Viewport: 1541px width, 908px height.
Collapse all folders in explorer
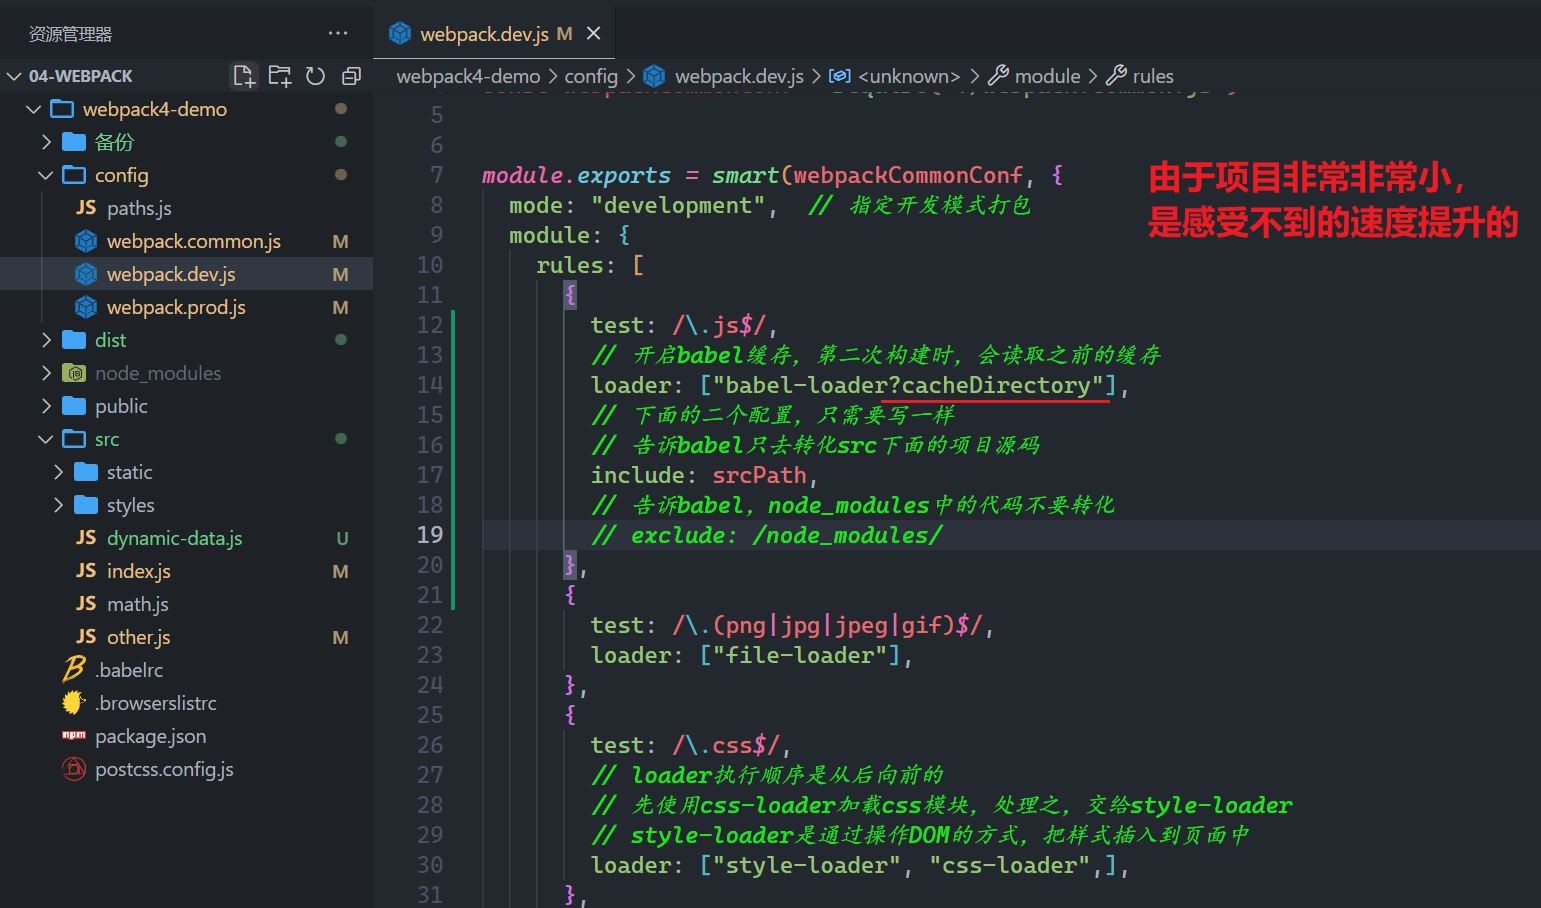351,76
